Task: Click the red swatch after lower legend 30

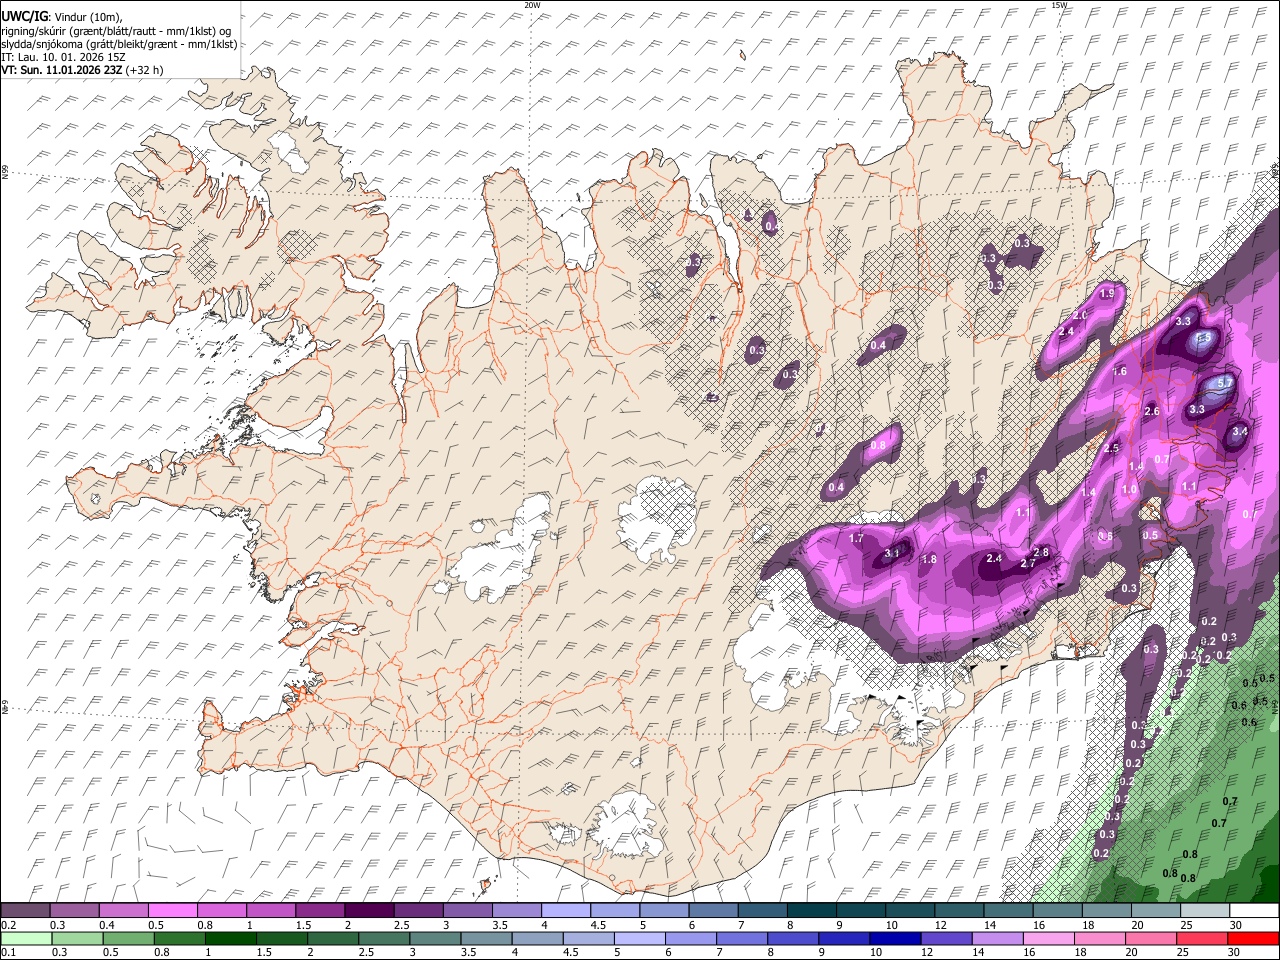Action: (1254, 938)
